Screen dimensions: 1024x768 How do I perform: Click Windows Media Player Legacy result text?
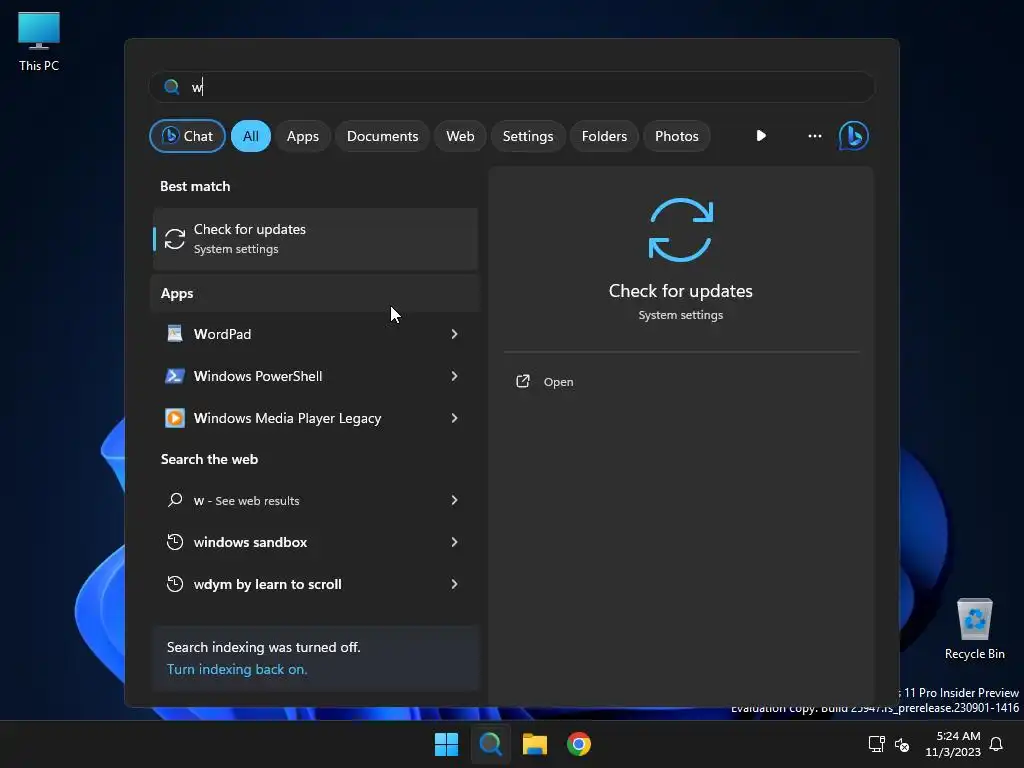[287, 418]
